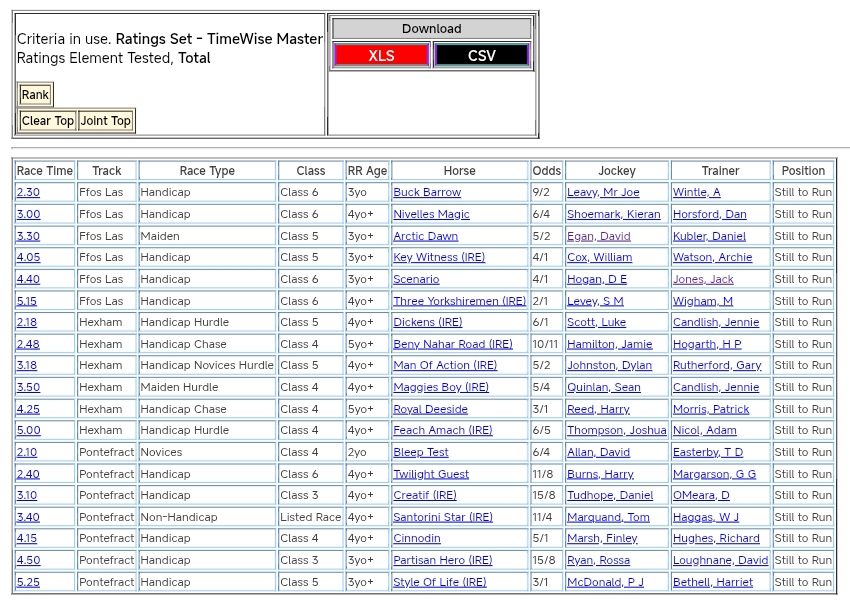Open jockey Tudhope, Daniel's profile

pyautogui.click(x=610, y=496)
